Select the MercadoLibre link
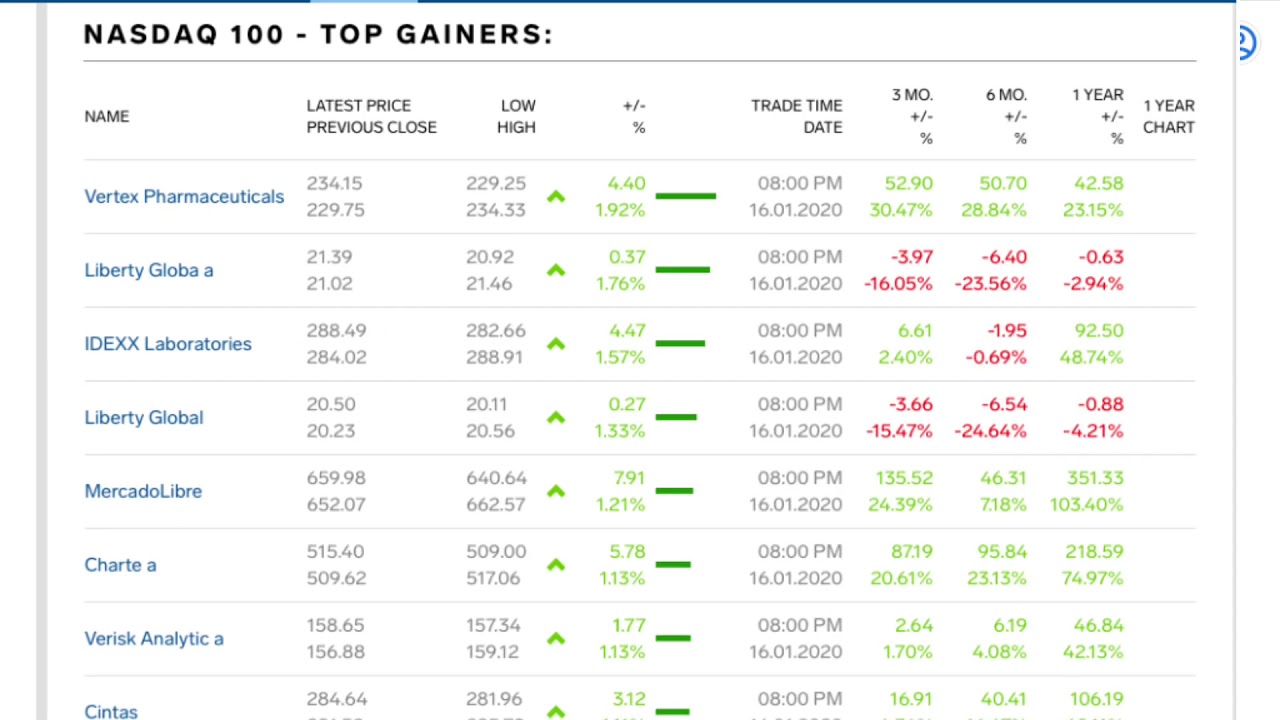1280x720 pixels. tap(143, 491)
